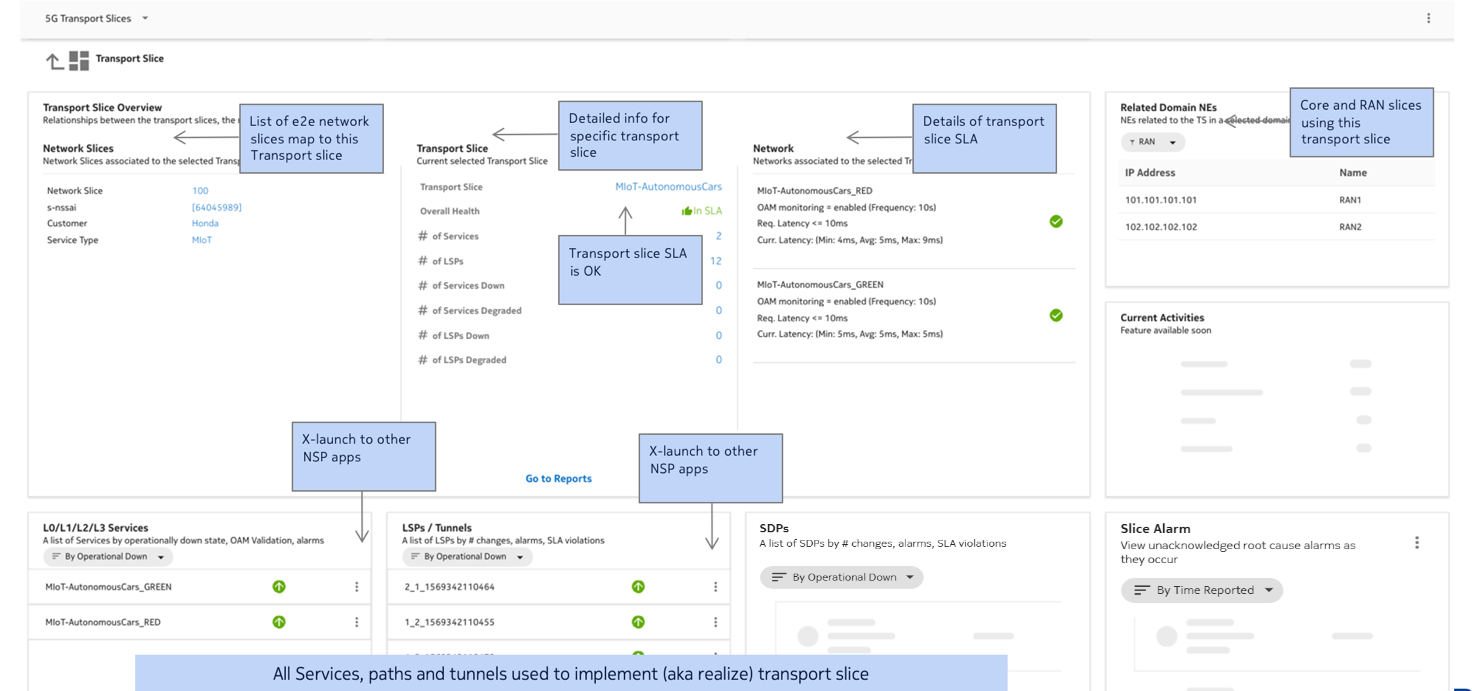
Task: Open the MIoT-AutonomousCars transport slice link
Action: 668,187
